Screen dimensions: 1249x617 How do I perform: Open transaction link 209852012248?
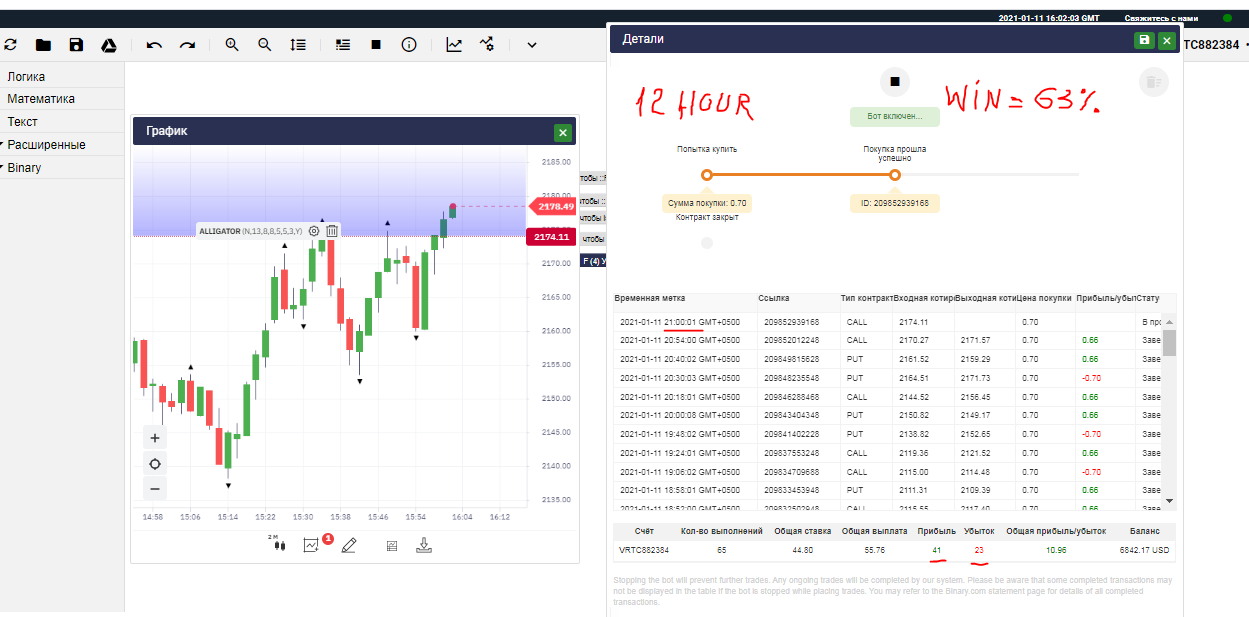point(791,340)
